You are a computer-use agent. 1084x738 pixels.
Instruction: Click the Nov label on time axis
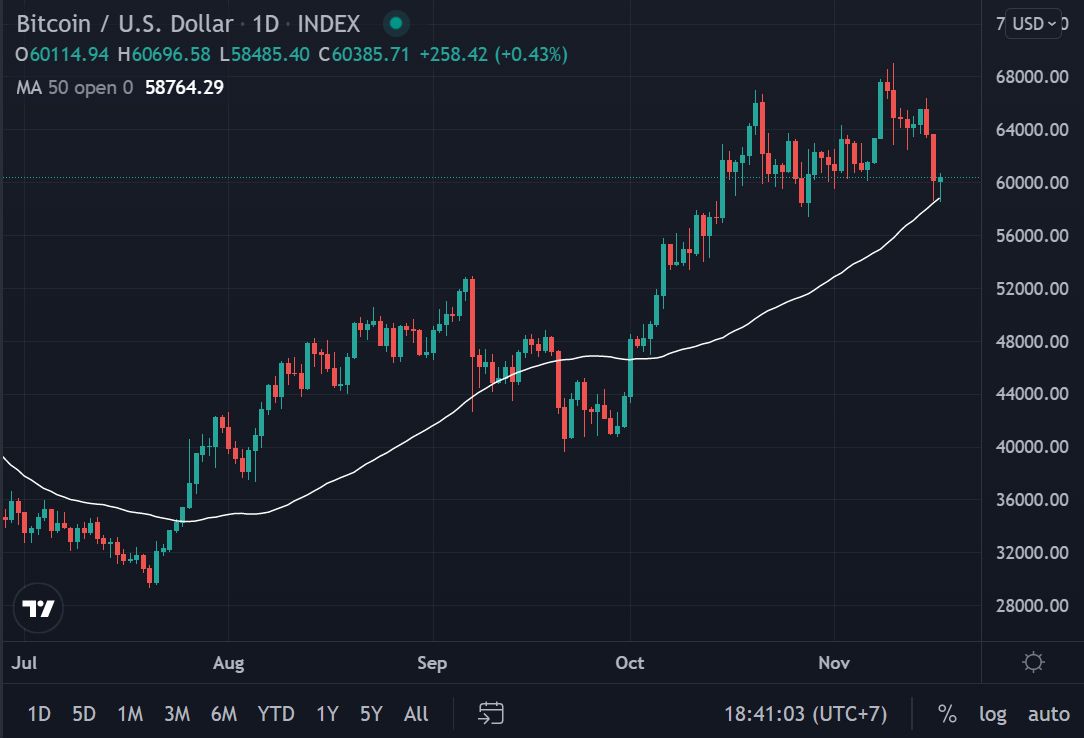pyautogui.click(x=834, y=663)
